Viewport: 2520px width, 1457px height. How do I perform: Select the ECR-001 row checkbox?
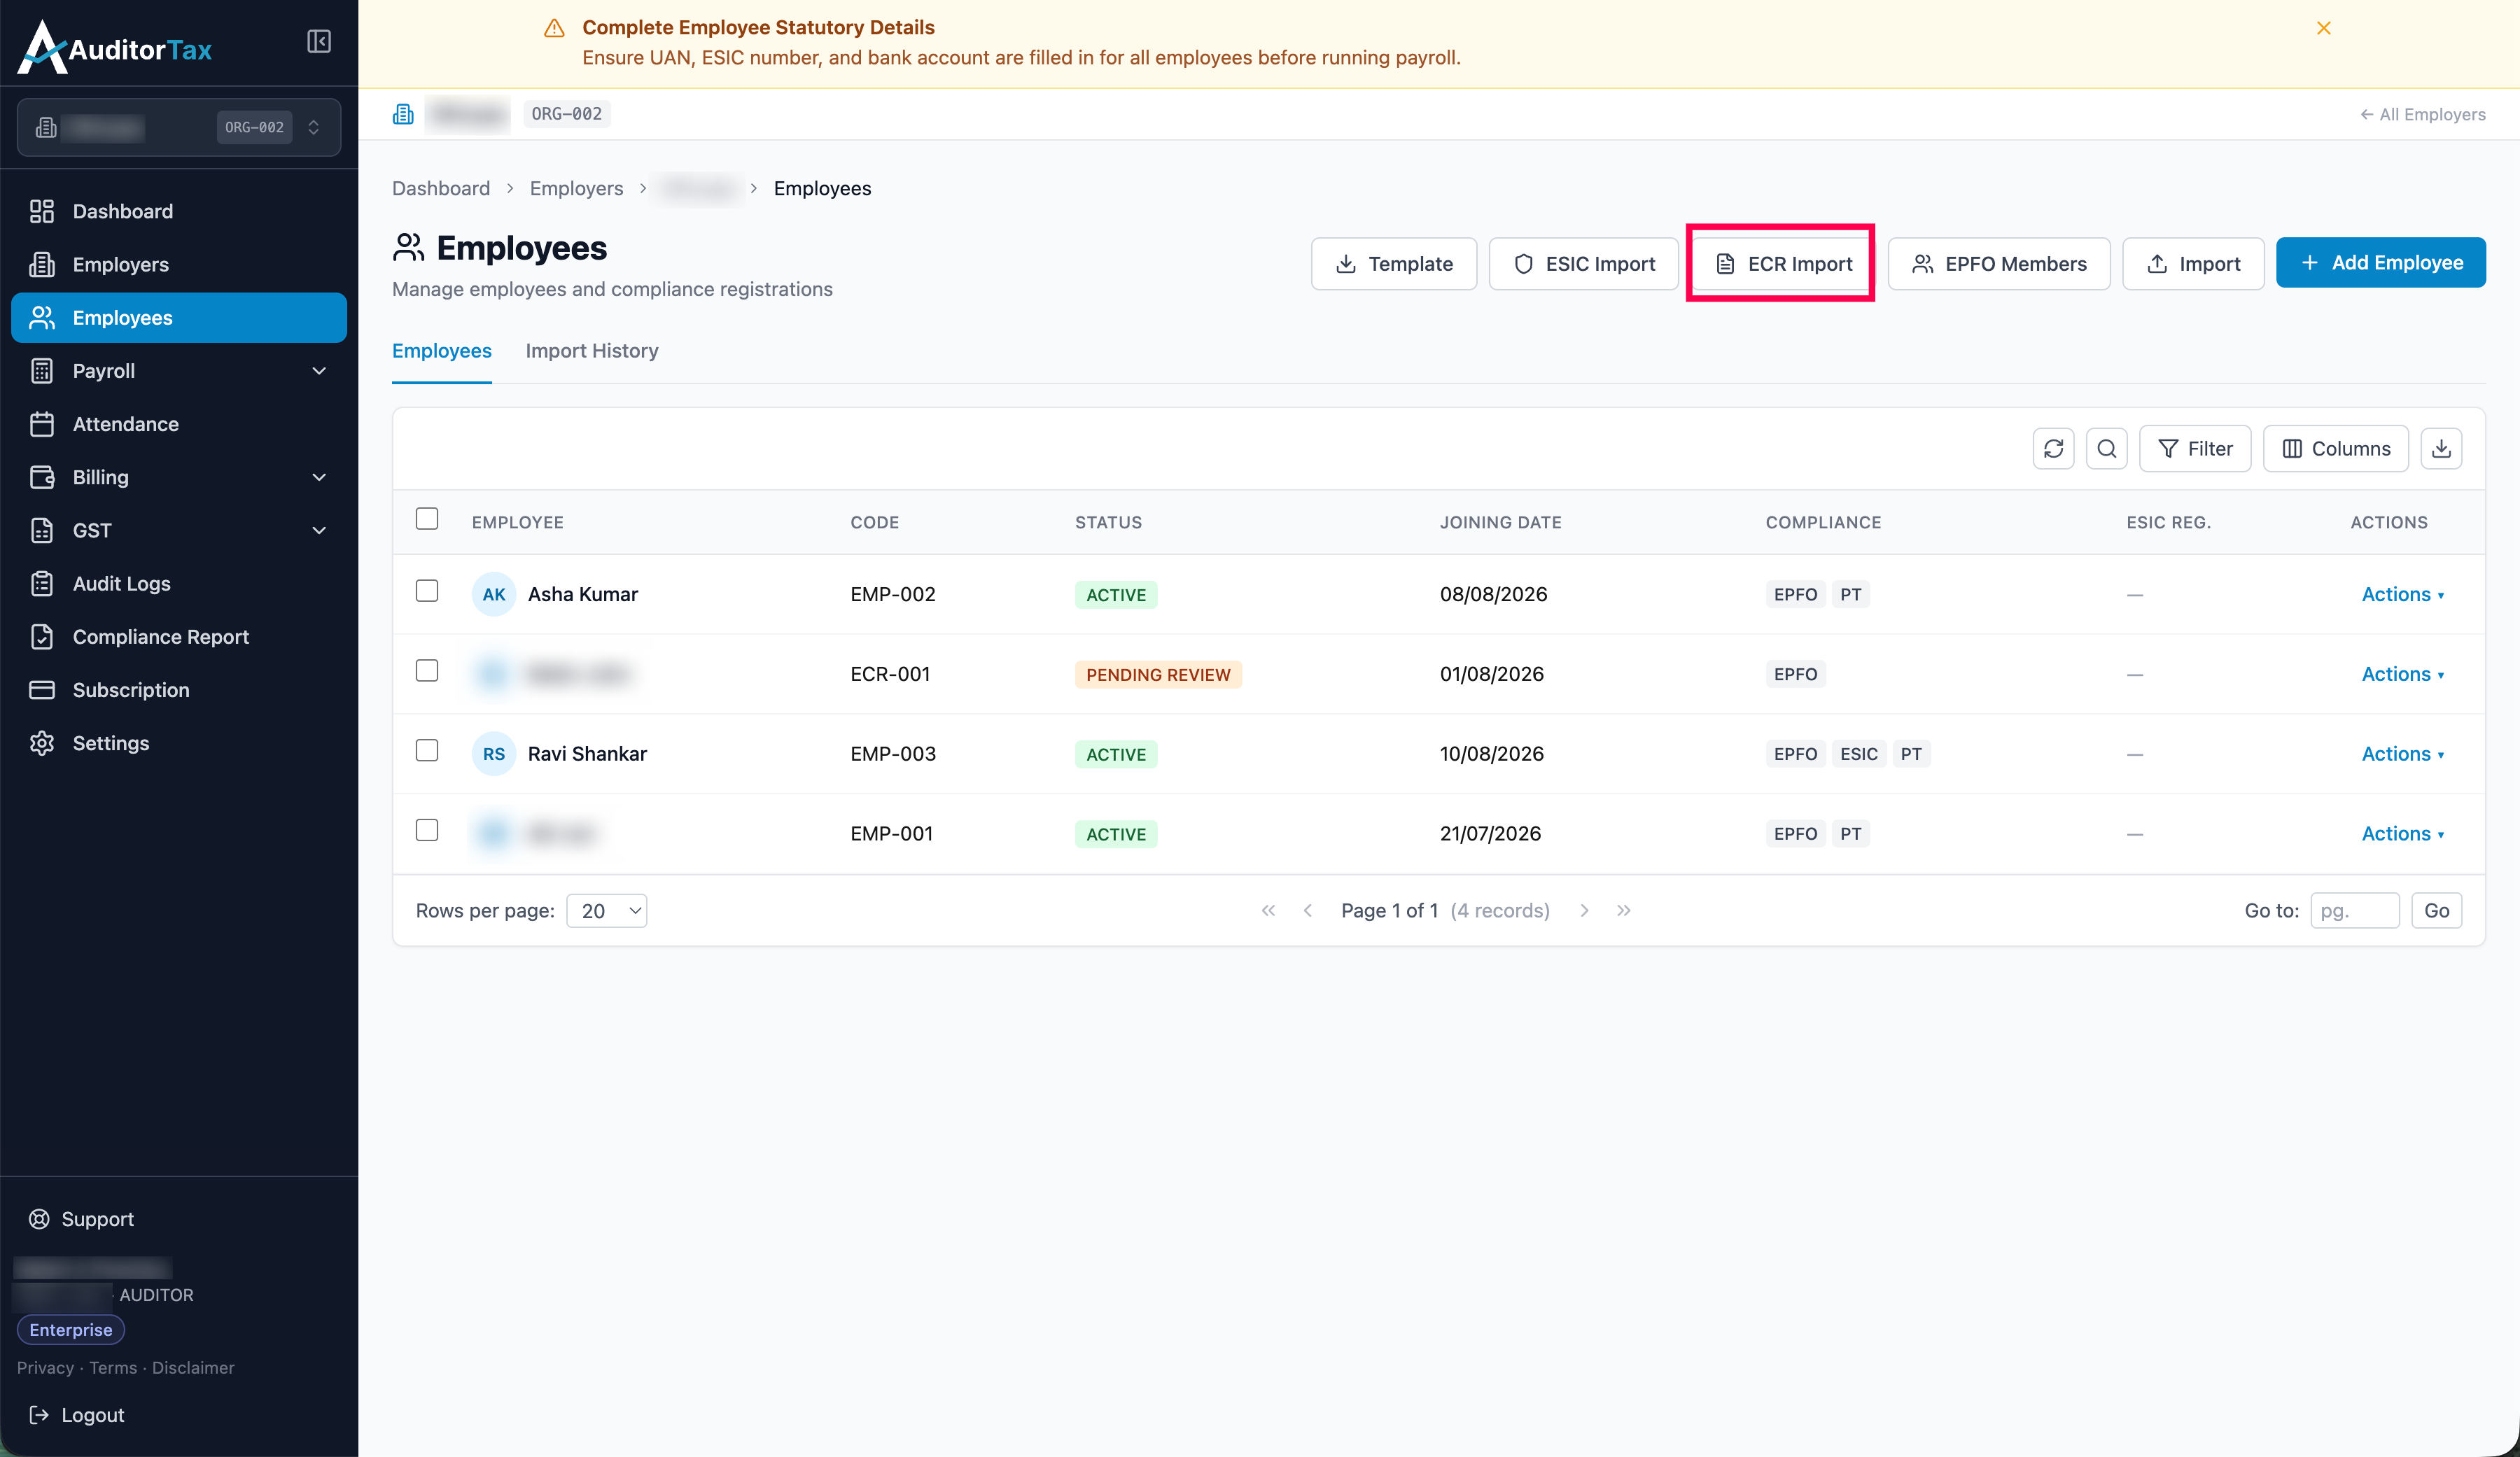click(427, 671)
